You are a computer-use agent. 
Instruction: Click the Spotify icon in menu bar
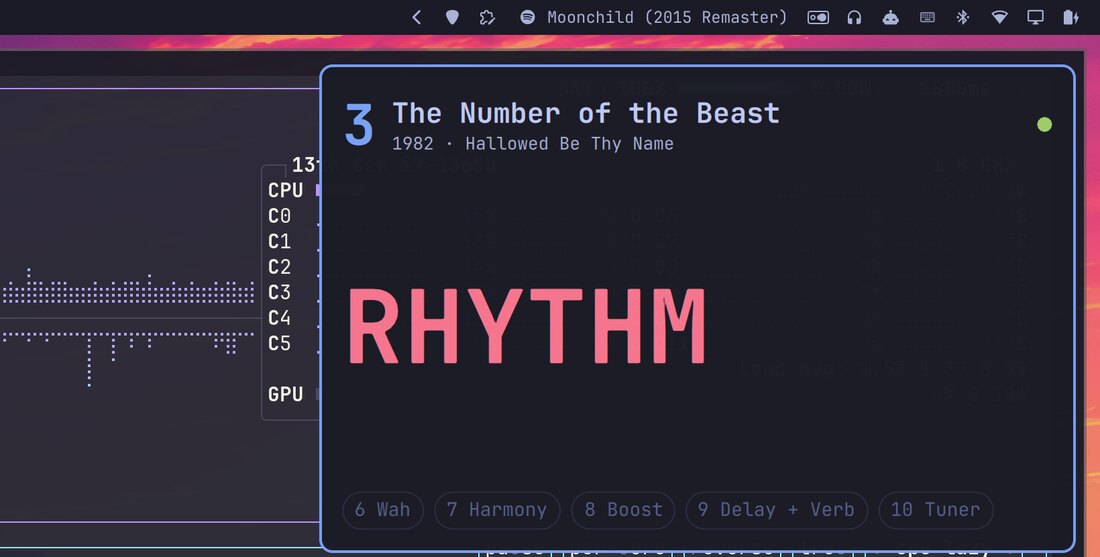528,18
